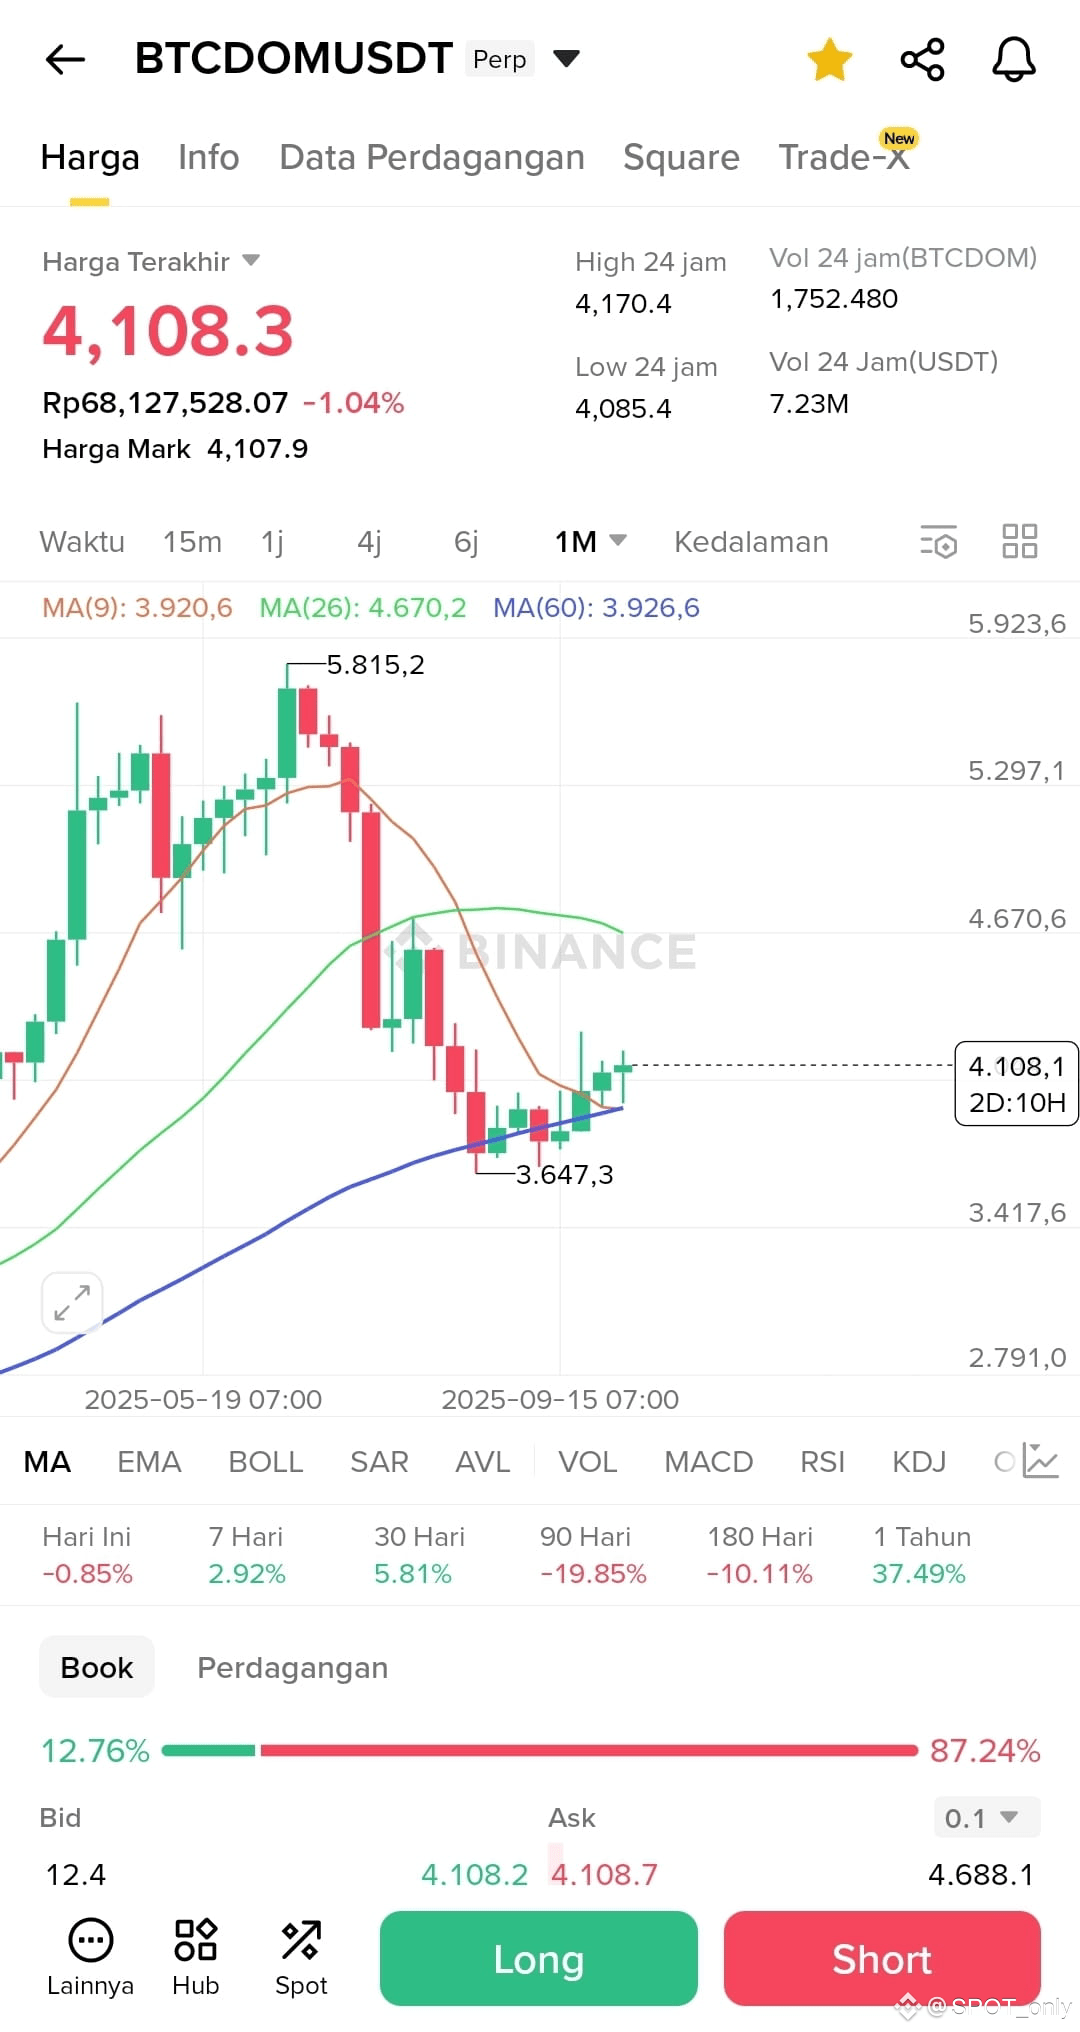This screenshot has height=2032, width=1080.
Task: Switch to the Perdagangan tab
Action: [292, 1667]
